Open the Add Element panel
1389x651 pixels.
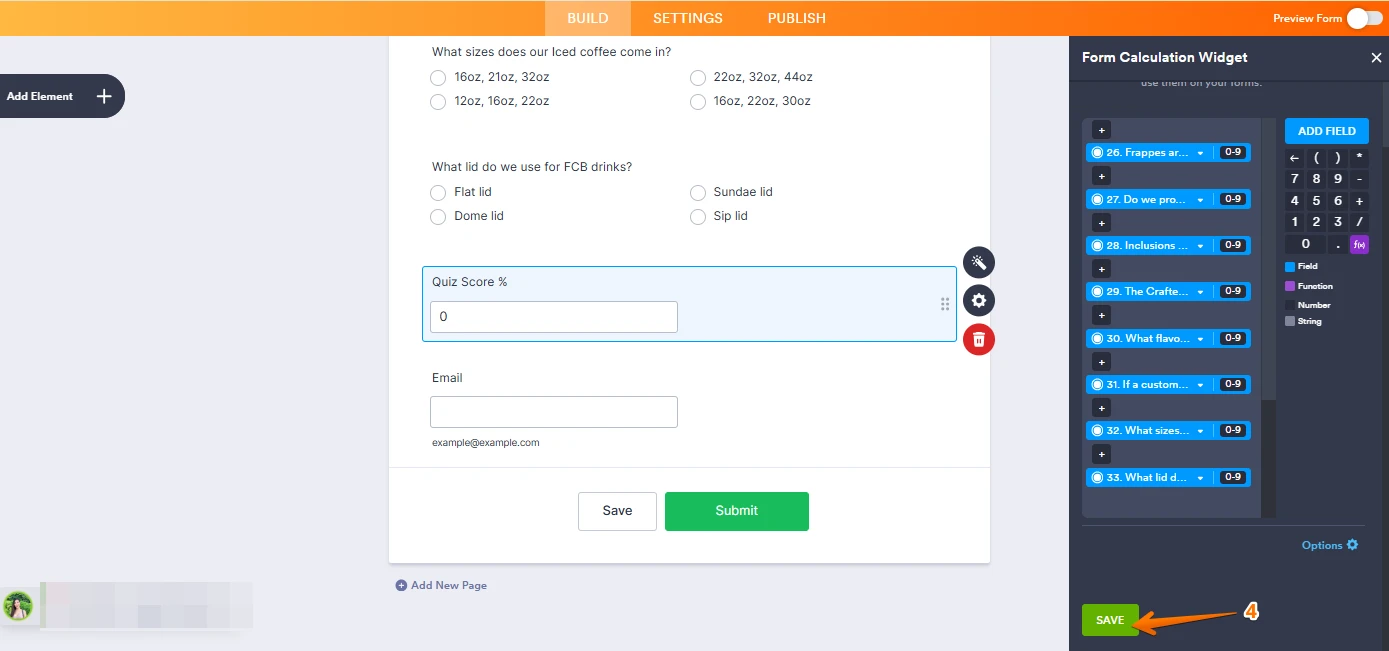pos(62,96)
